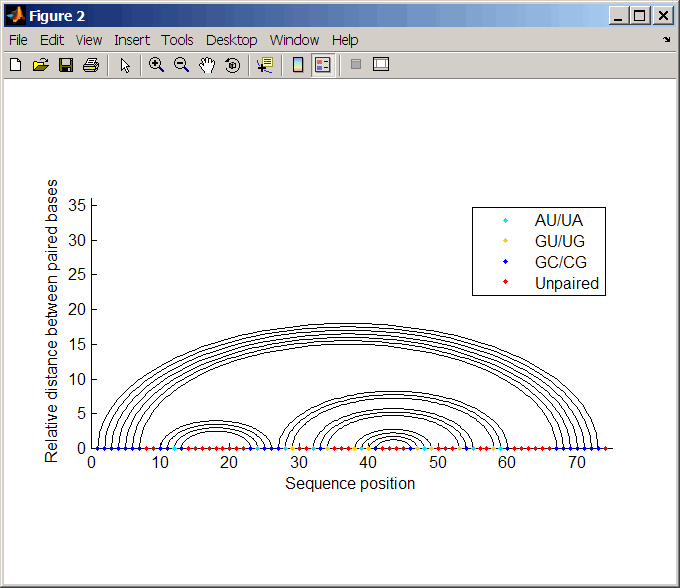
Task: Toggle the Insert Legend toolbar button
Action: point(322,65)
